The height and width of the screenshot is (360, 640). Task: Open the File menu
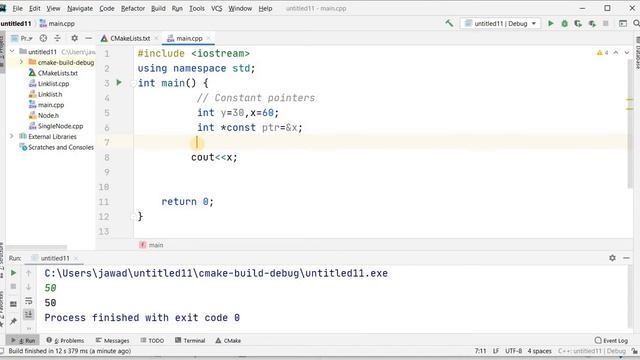(17, 8)
